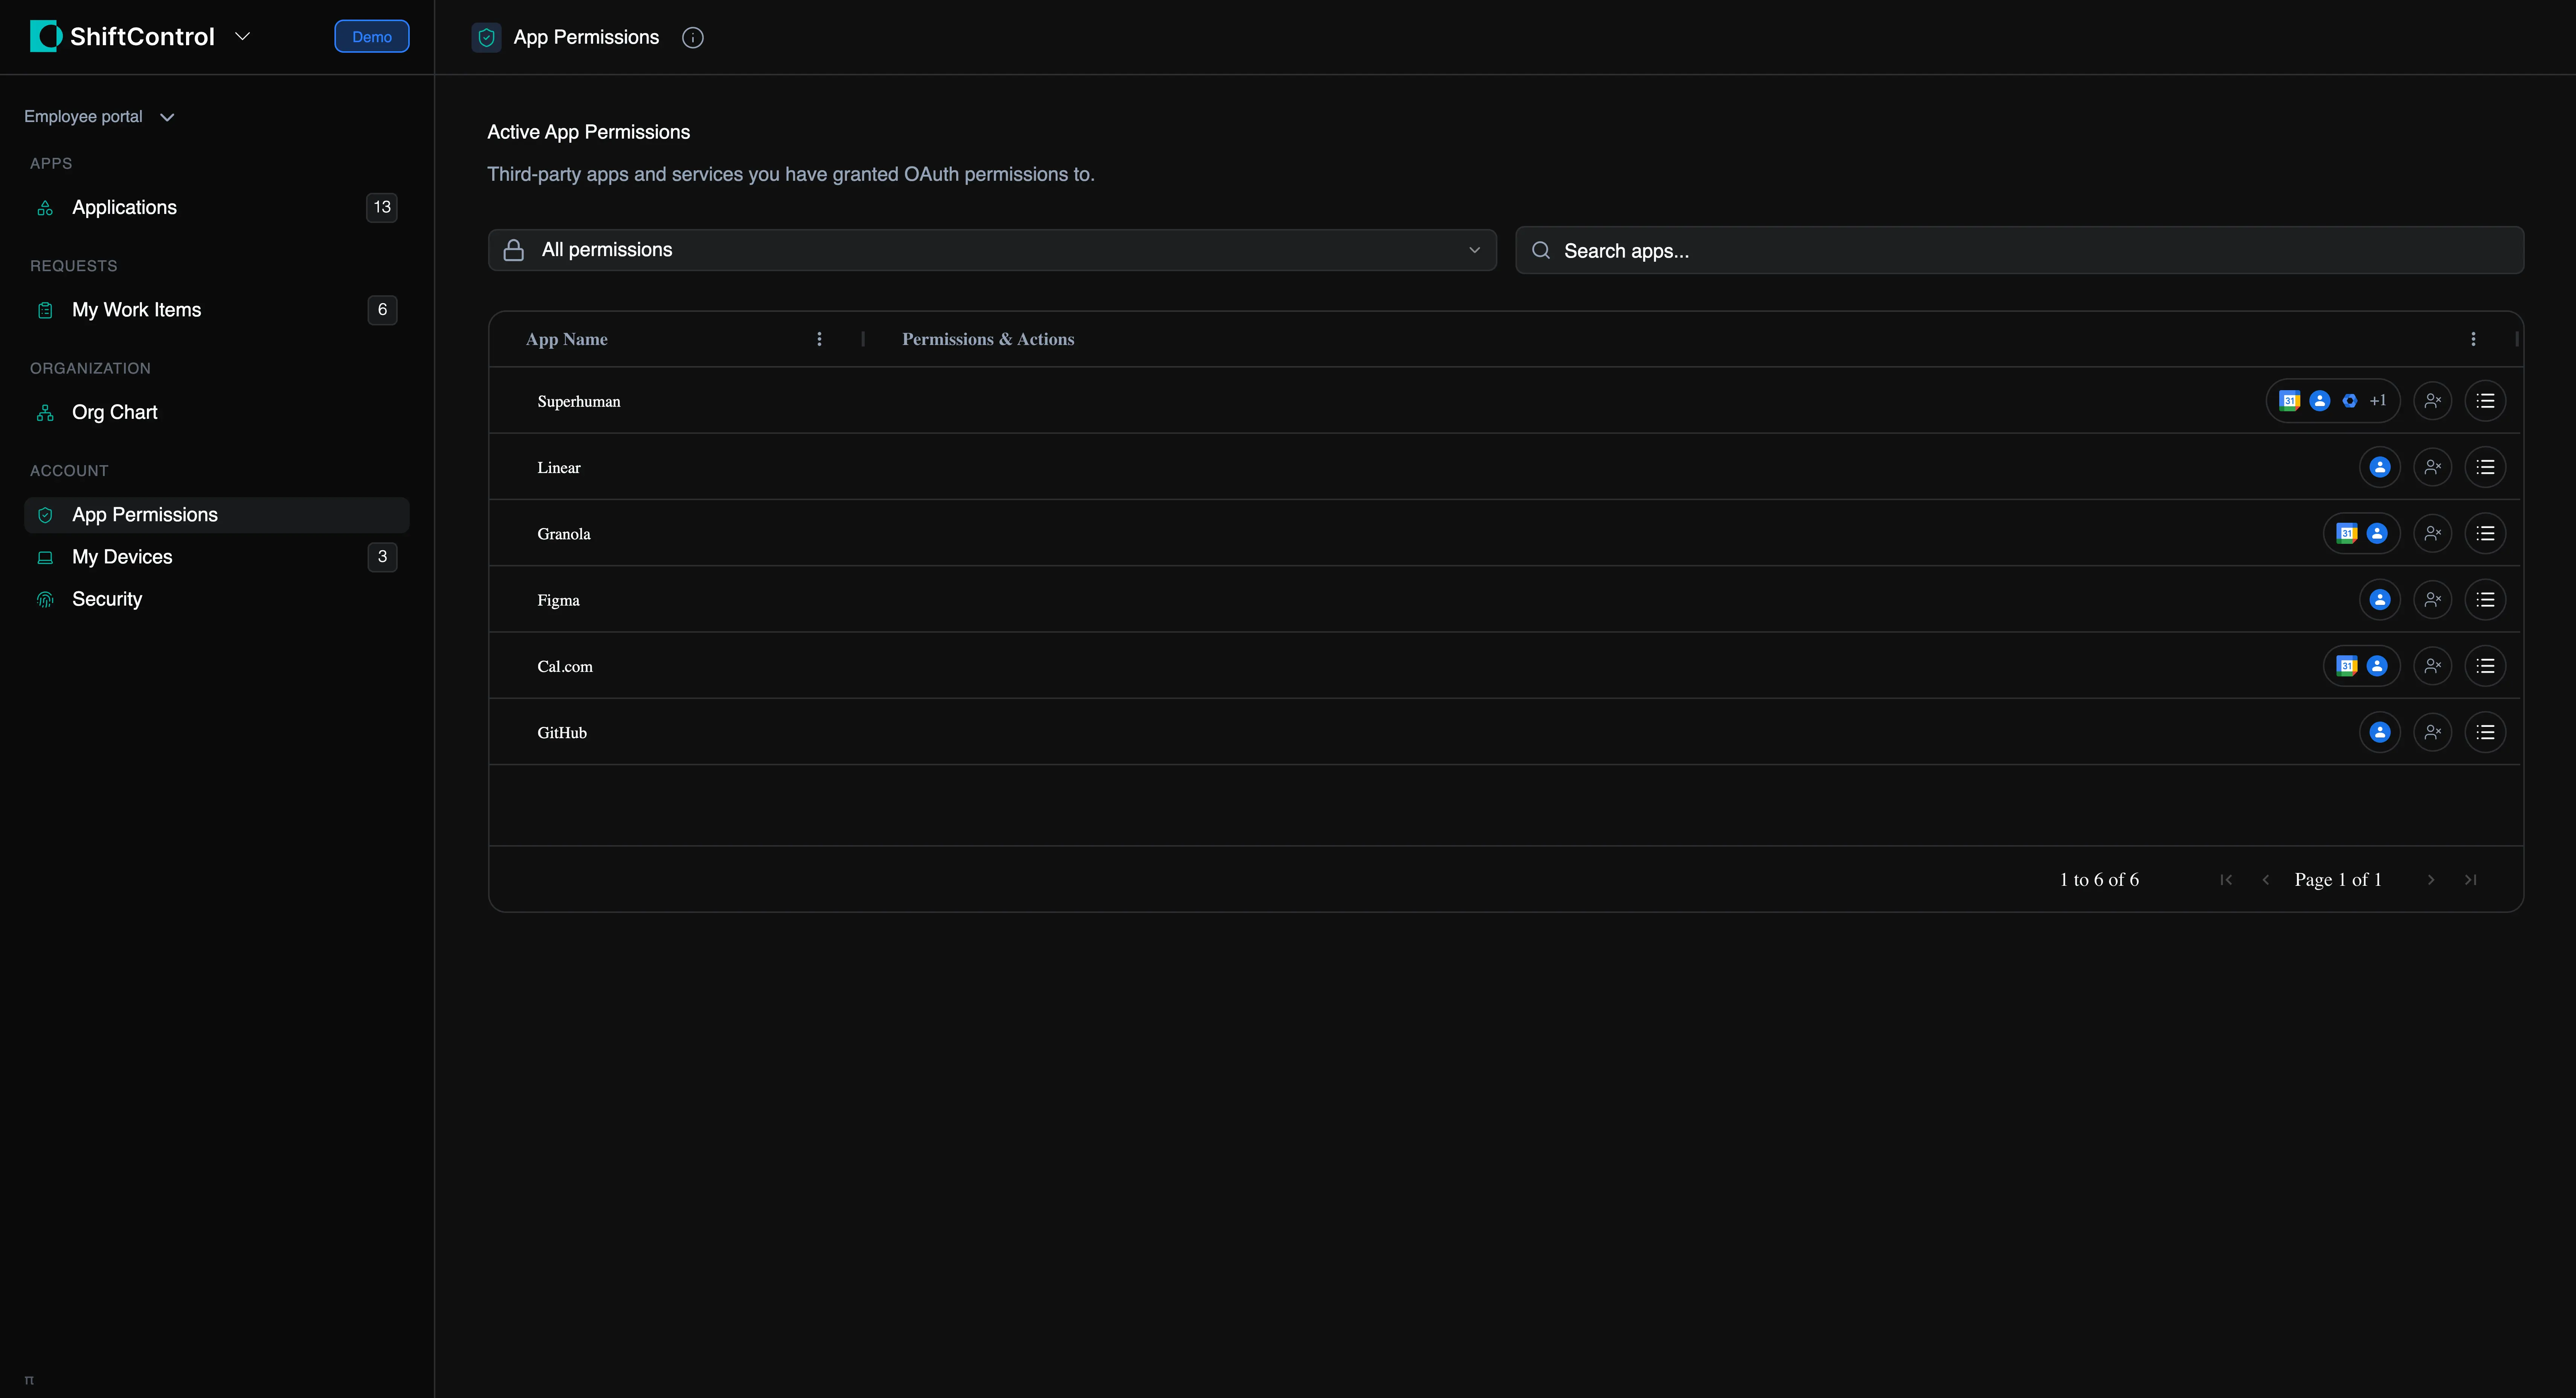Image resolution: width=2576 pixels, height=1398 pixels.
Task: Click the Applications count badge 13
Action: [x=382, y=207]
